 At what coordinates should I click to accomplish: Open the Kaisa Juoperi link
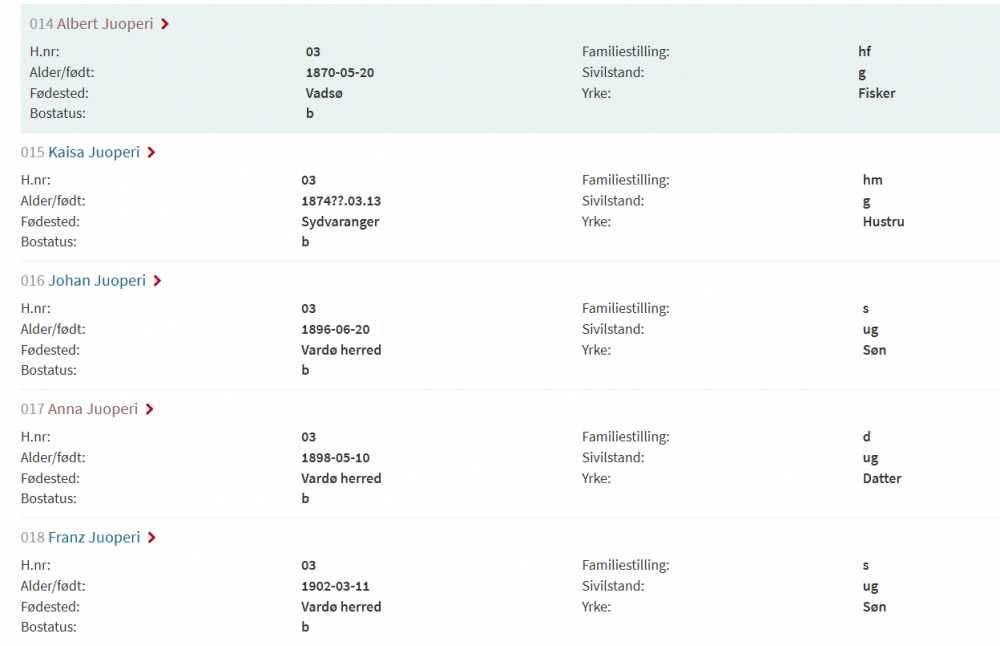coord(94,153)
